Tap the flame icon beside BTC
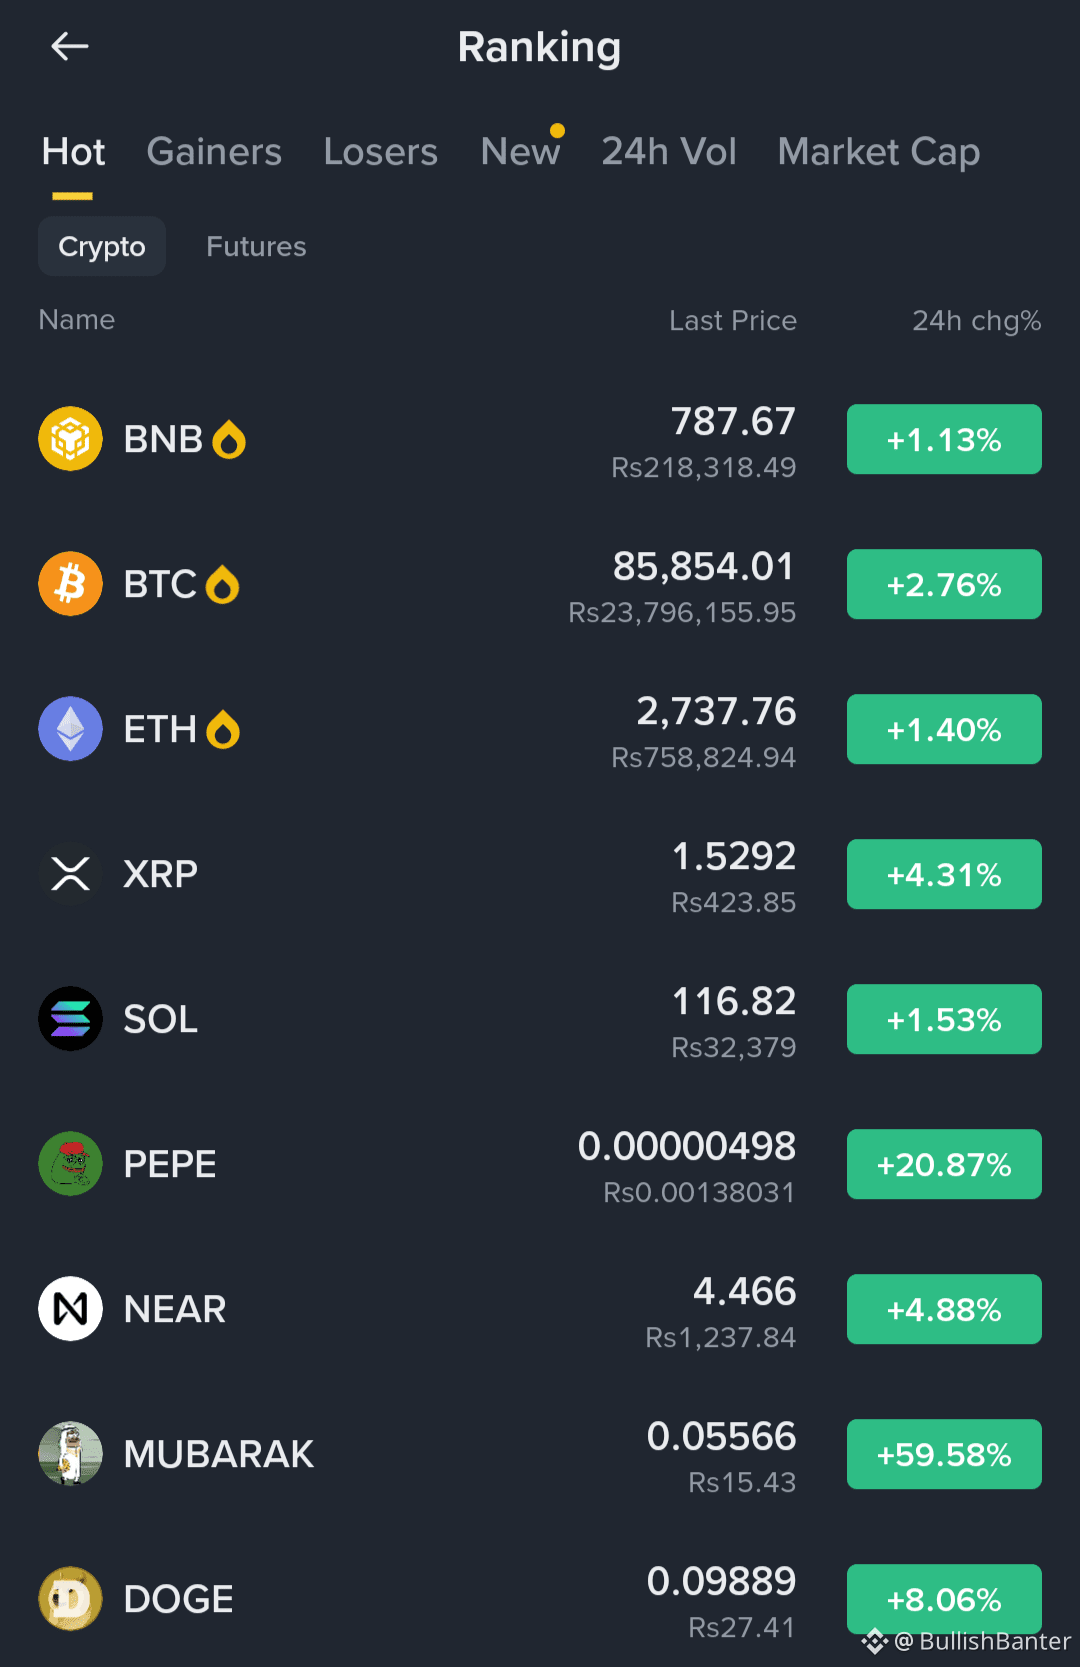This screenshot has height=1667, width=1080. 222,585
